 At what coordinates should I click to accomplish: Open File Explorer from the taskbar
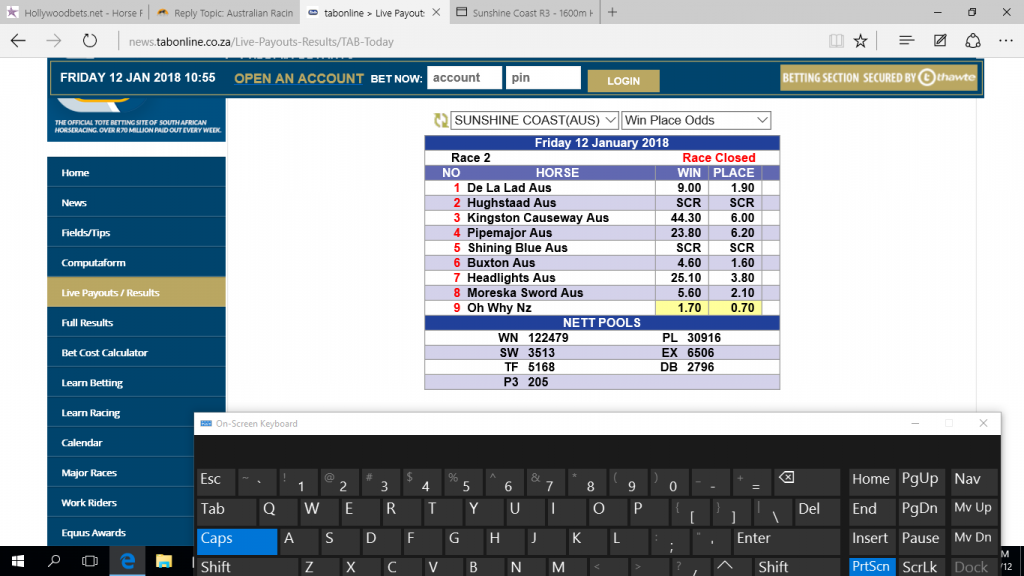[163, 562]
